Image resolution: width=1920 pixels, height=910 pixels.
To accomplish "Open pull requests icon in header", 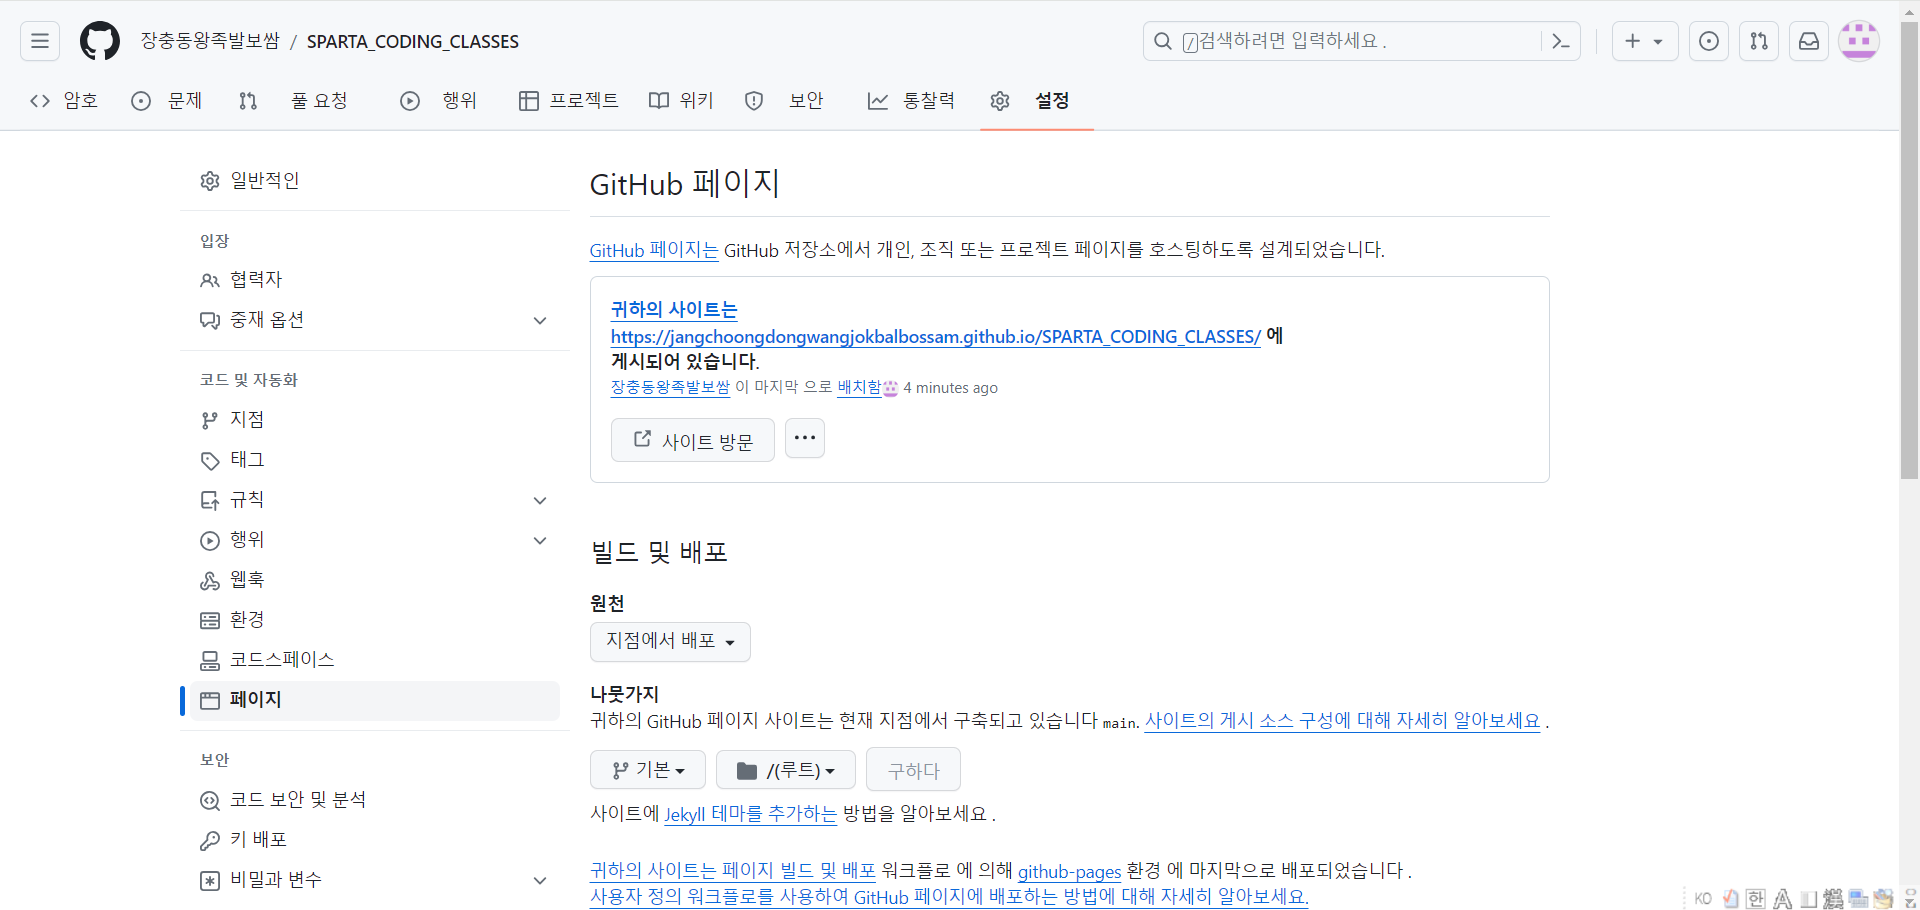I will 1759,41.
